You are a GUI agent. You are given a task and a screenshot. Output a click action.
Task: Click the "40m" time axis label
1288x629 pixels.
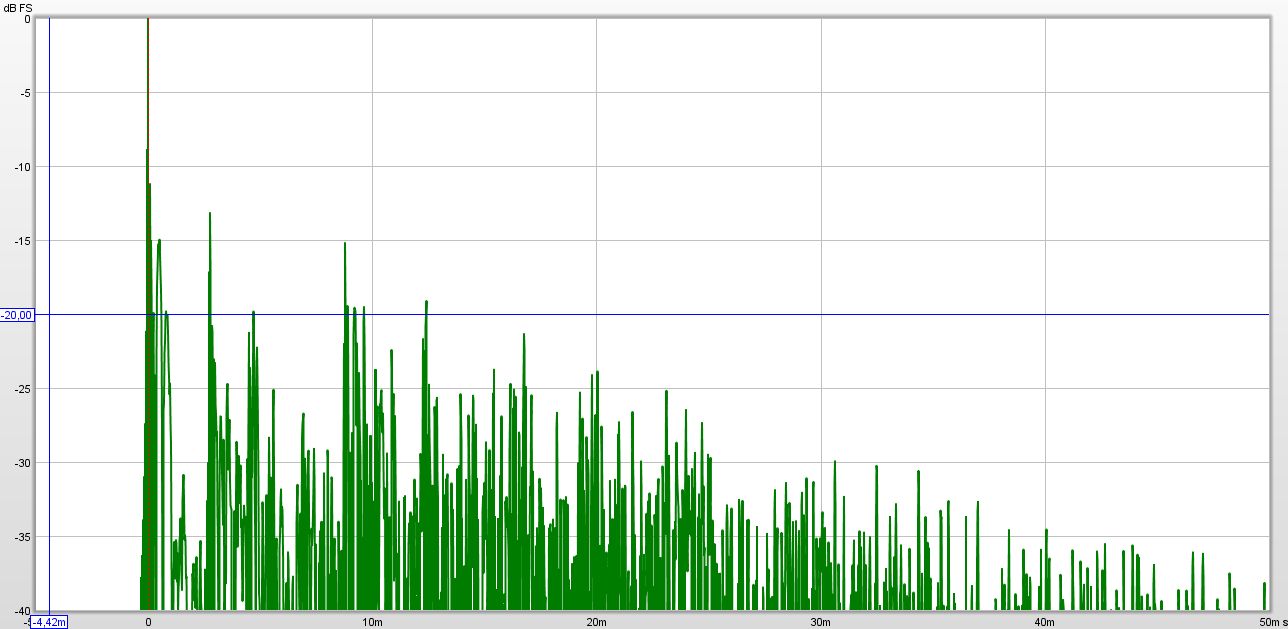pos(1044,622)
